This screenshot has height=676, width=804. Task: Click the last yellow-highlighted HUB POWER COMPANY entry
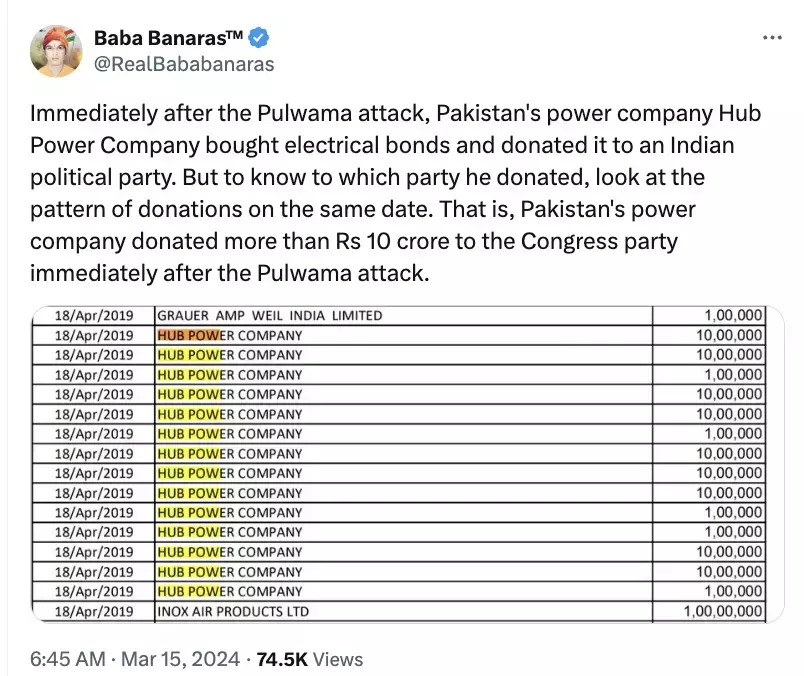point(229,591)
